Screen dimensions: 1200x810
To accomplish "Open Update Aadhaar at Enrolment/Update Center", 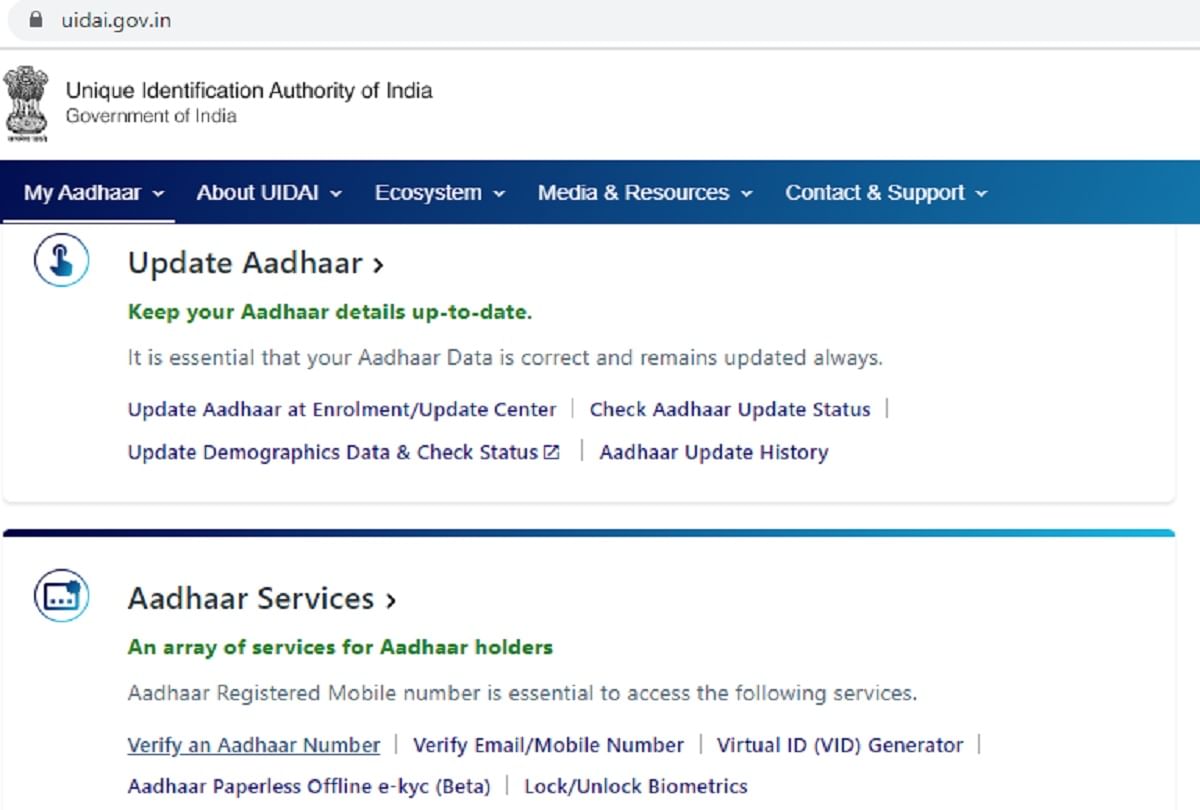I will (x=341, y=409).
